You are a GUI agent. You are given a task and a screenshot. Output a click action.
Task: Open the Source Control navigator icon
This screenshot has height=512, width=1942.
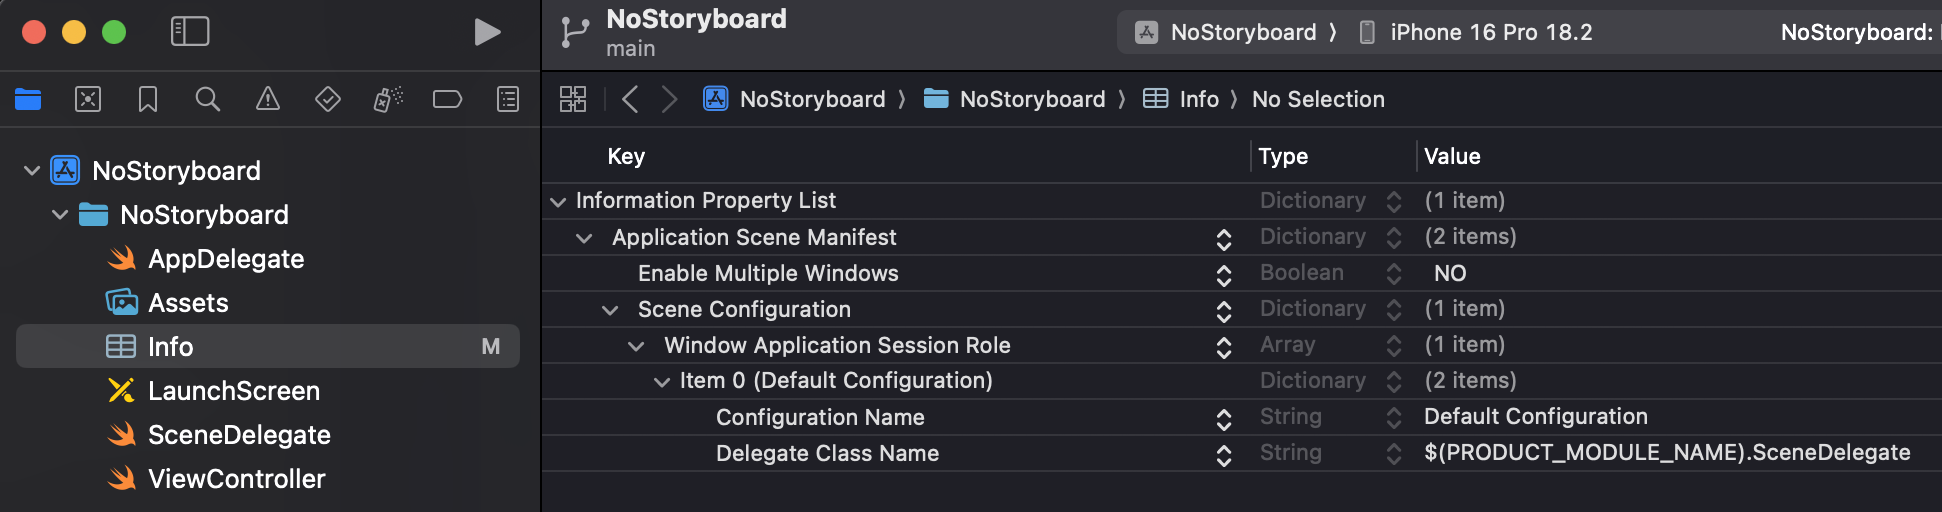(x=88, y=99)
